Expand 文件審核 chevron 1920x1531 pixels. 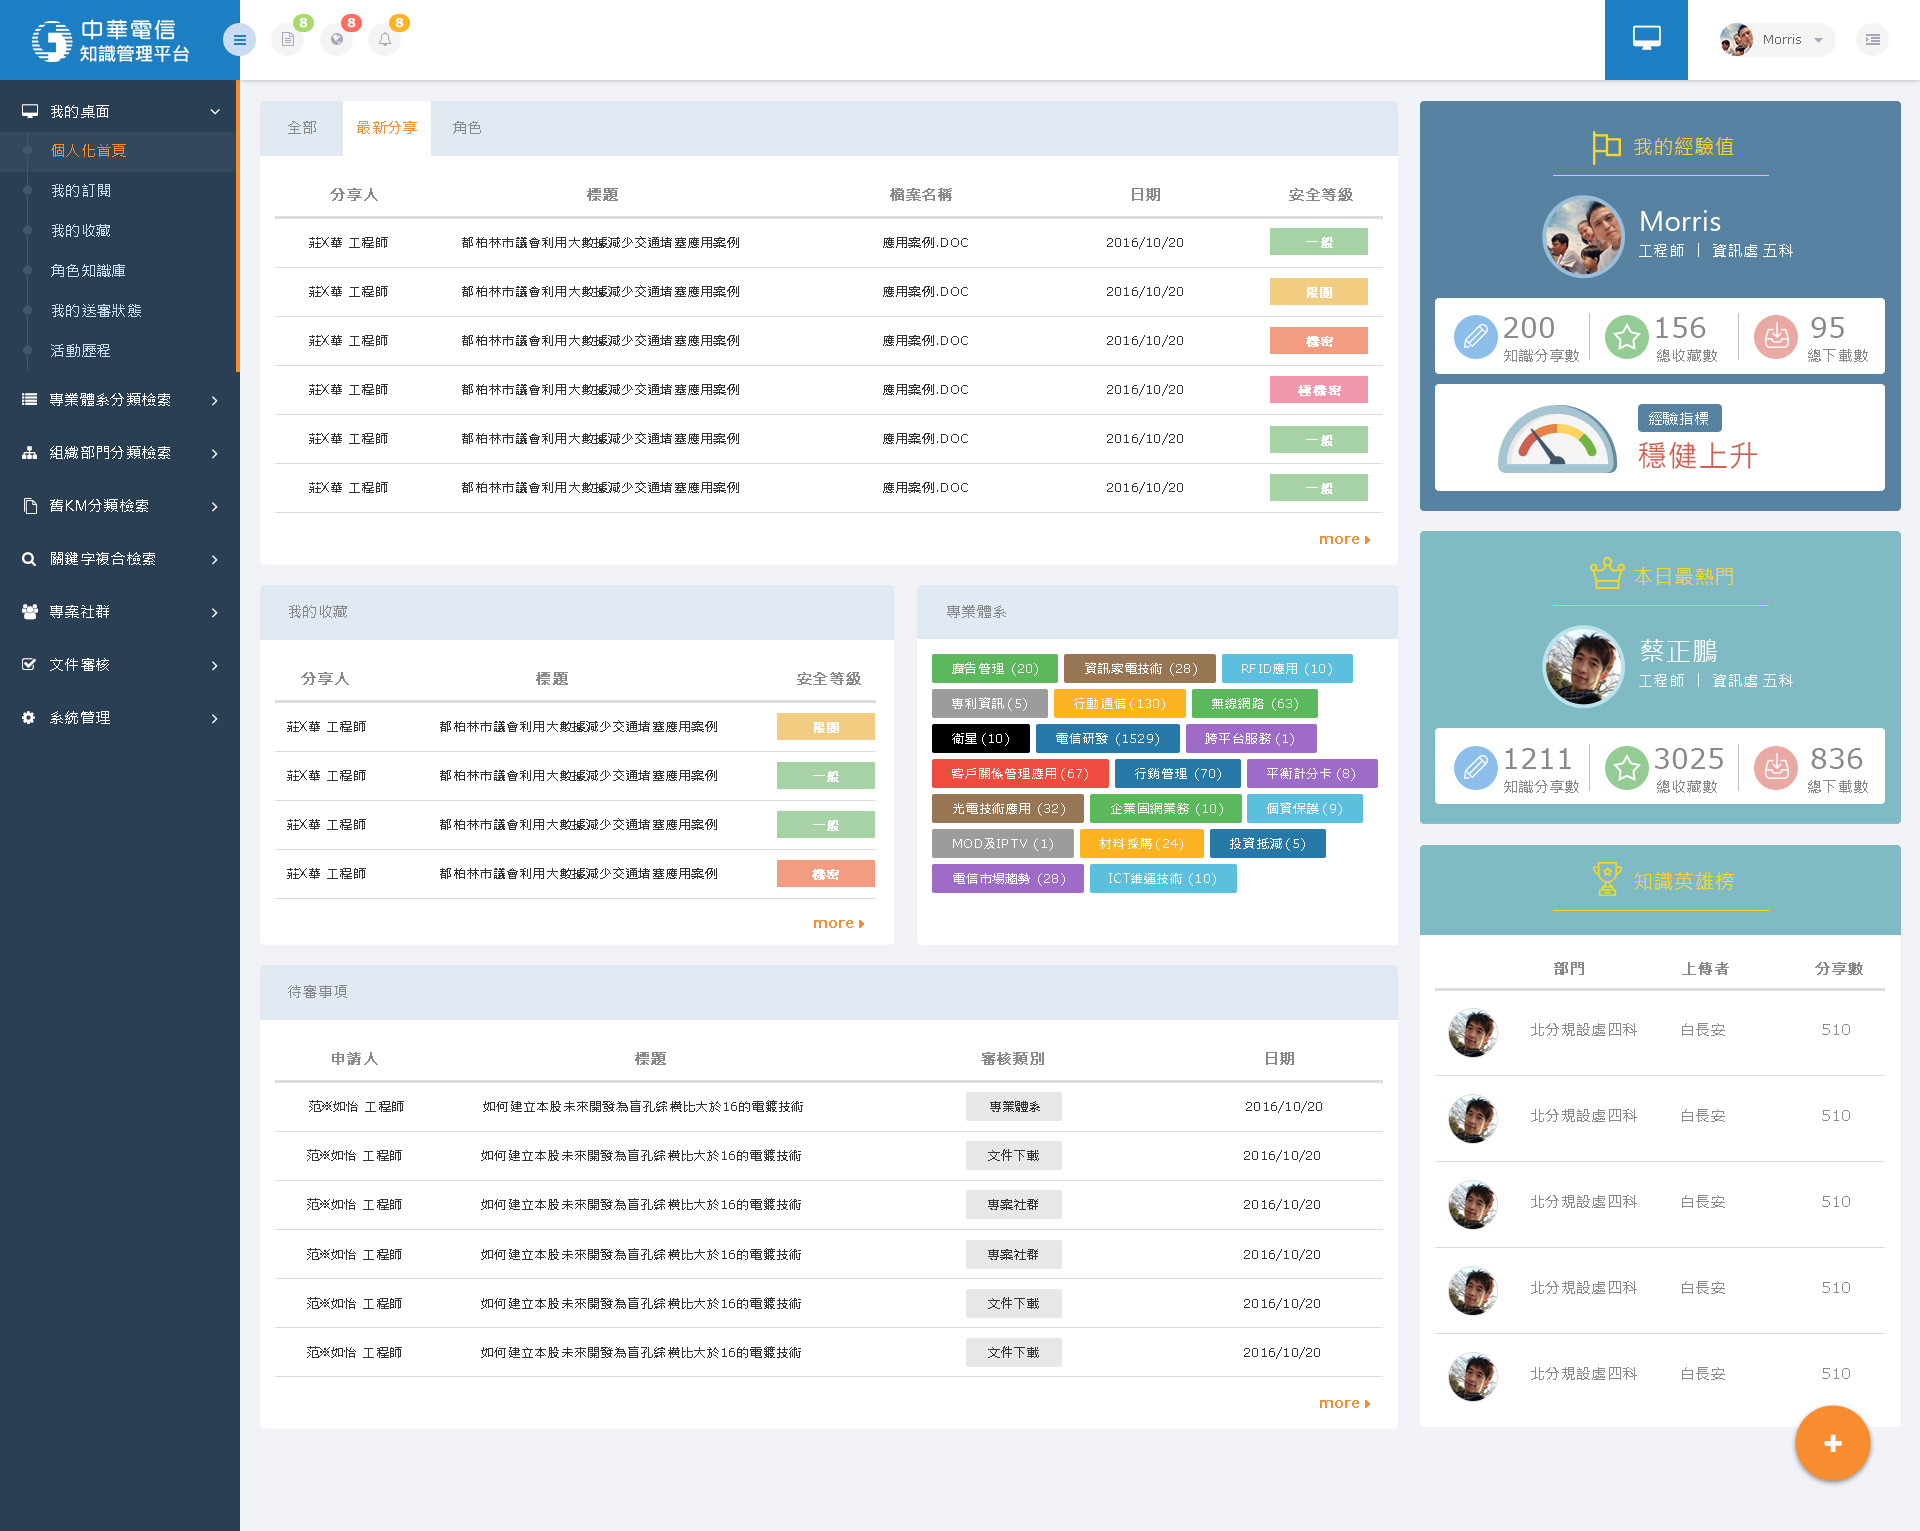[215, 665]
